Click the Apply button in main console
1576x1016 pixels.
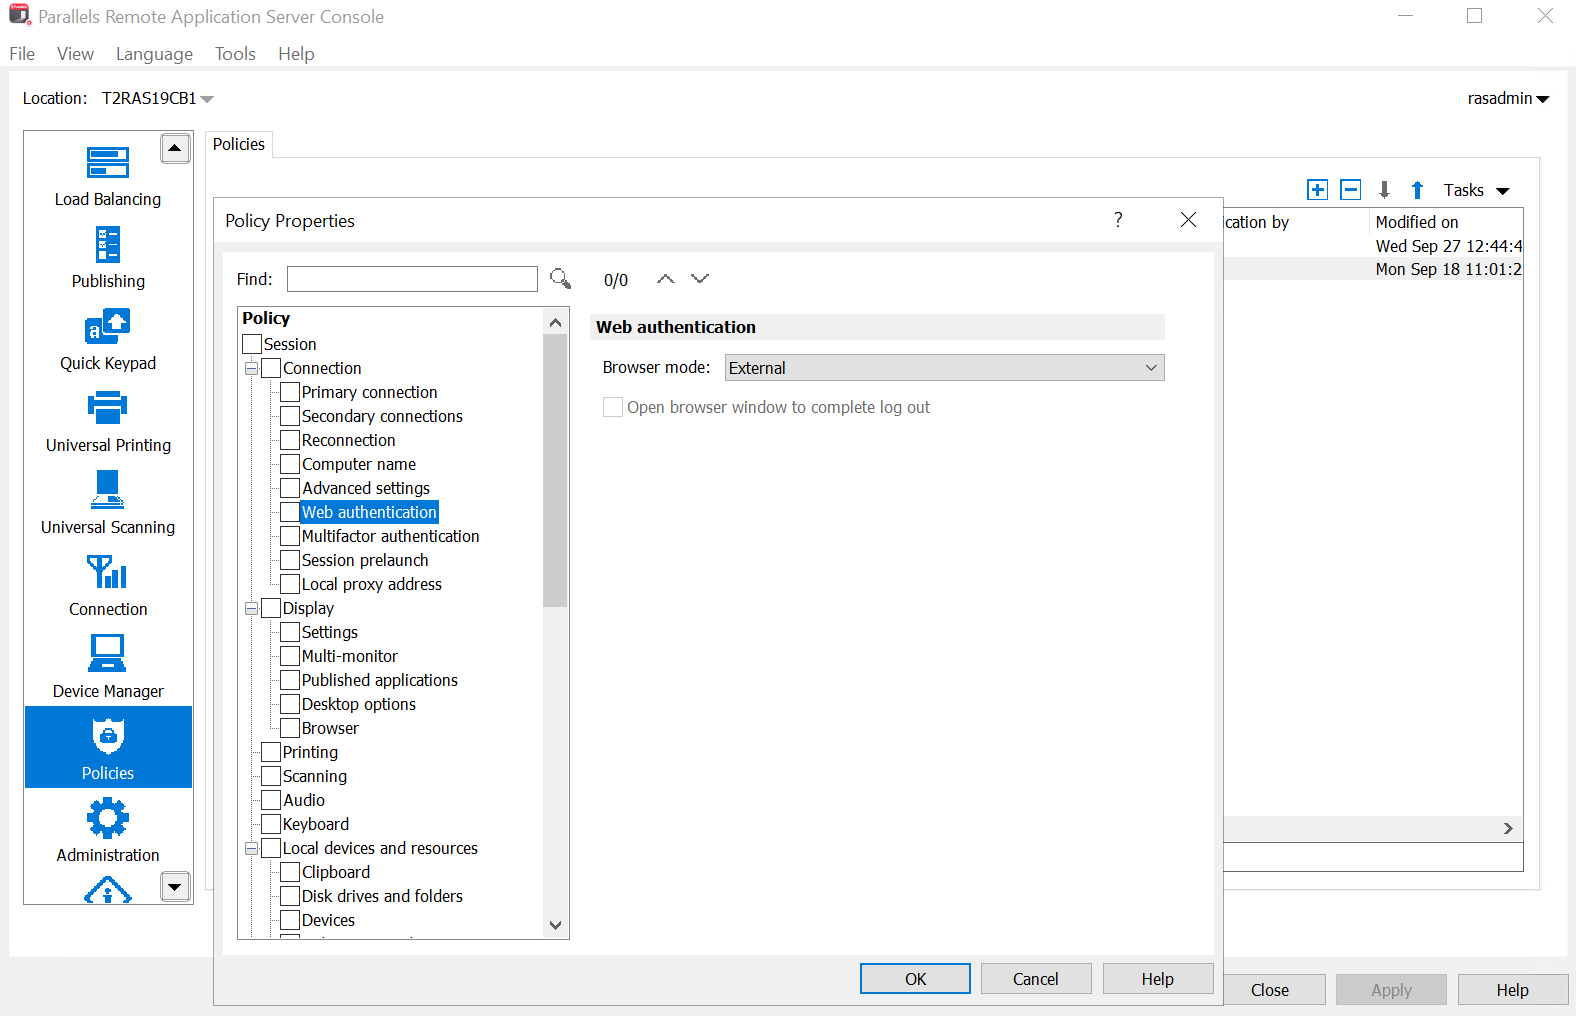pos(1391,990)
